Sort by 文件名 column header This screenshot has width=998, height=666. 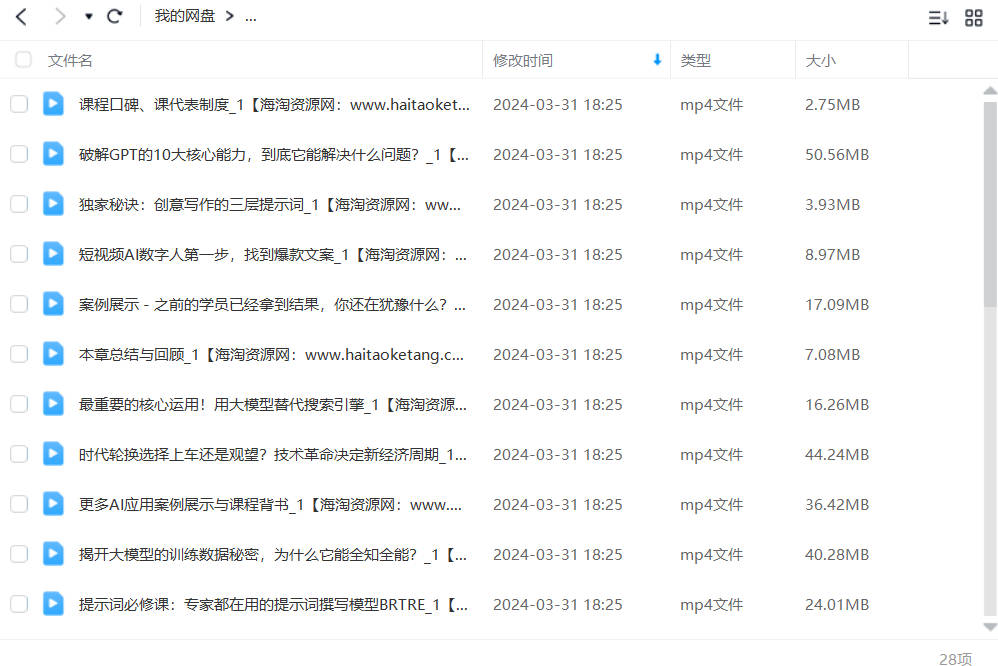[70, 60]
